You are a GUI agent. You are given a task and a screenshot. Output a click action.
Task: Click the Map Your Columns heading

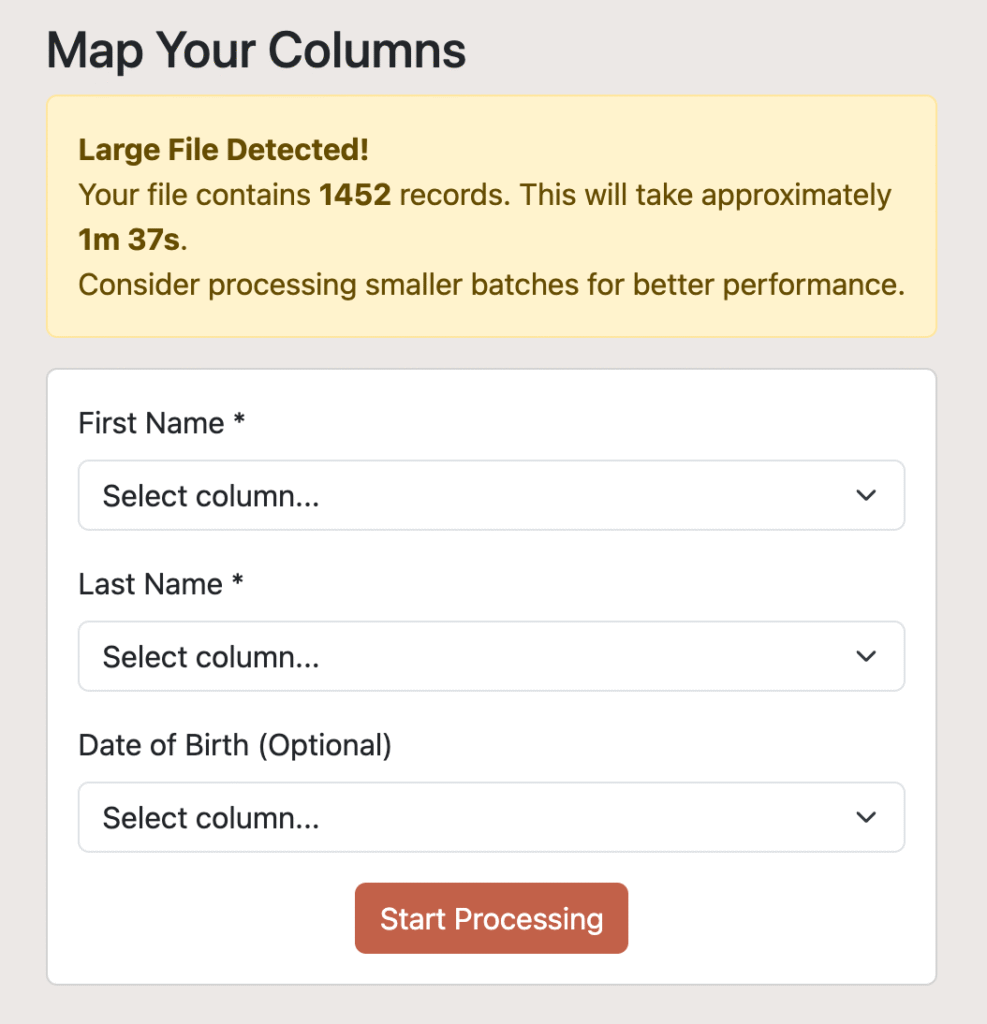click(256, 50)
